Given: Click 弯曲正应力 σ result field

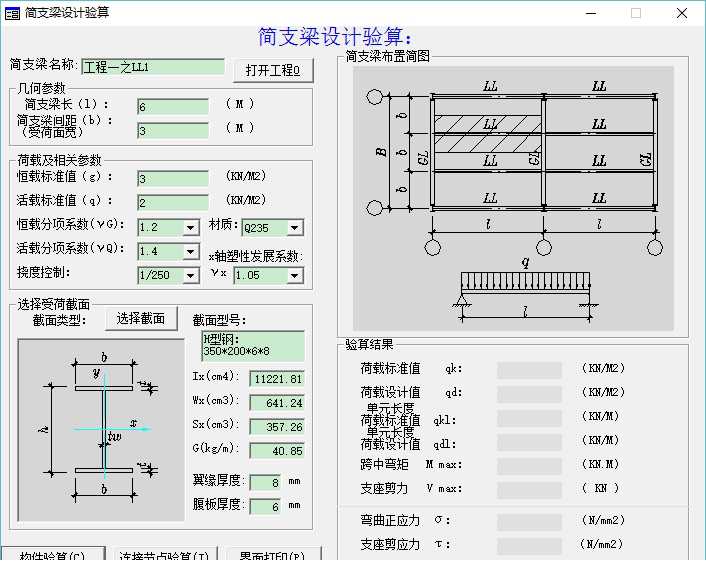Looking at the screenshot, I should 529,522.
